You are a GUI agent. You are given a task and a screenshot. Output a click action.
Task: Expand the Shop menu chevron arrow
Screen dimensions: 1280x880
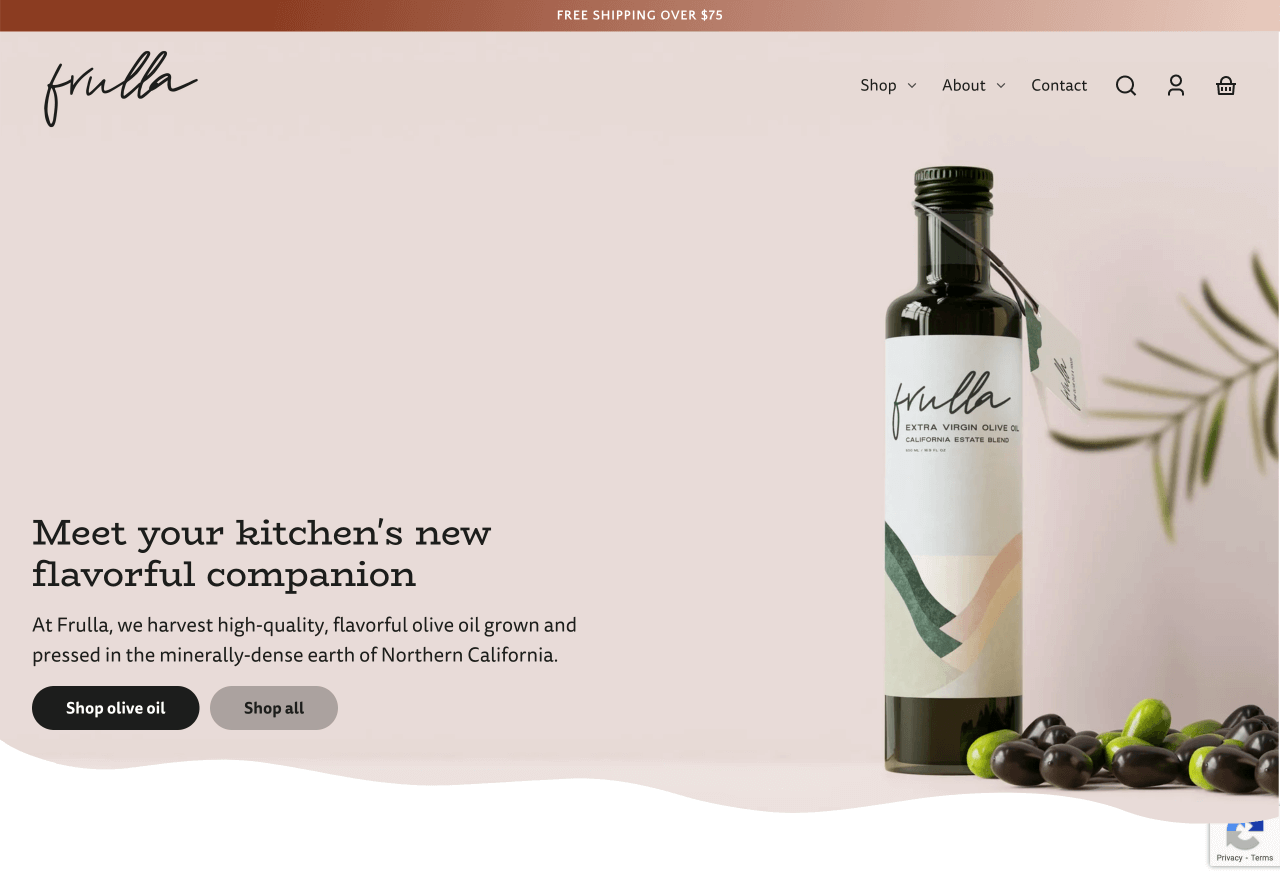pyautogui.click(x=912, y=86)
